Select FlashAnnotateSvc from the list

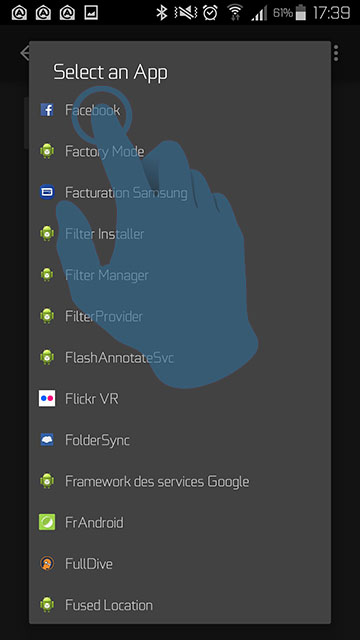coord(180,358)
